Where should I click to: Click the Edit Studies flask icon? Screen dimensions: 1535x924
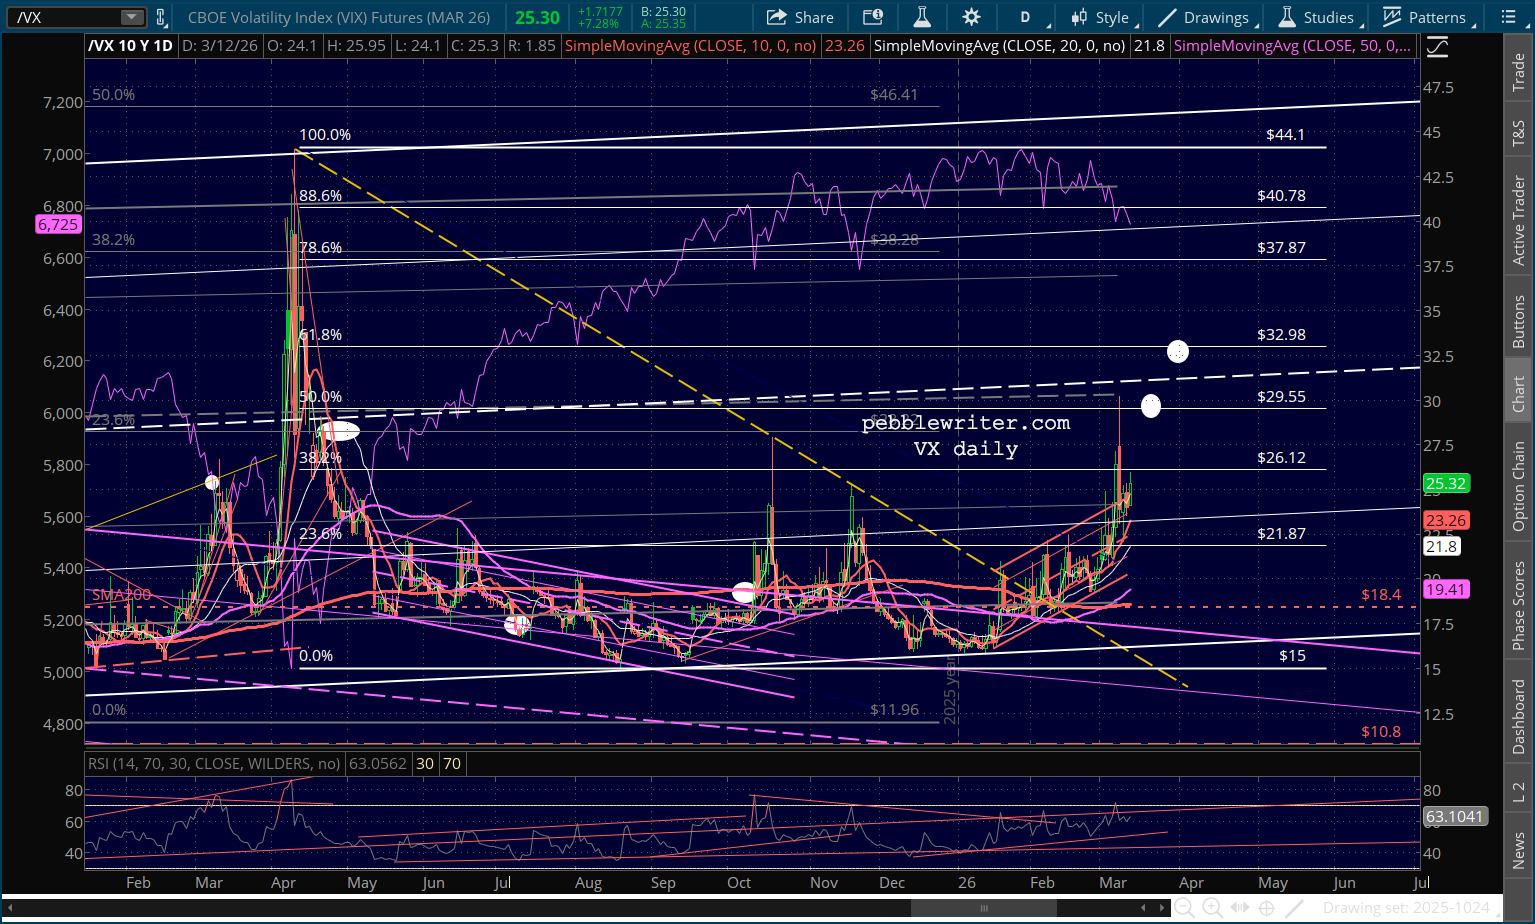pyautogui.click(x=921, y=17)
